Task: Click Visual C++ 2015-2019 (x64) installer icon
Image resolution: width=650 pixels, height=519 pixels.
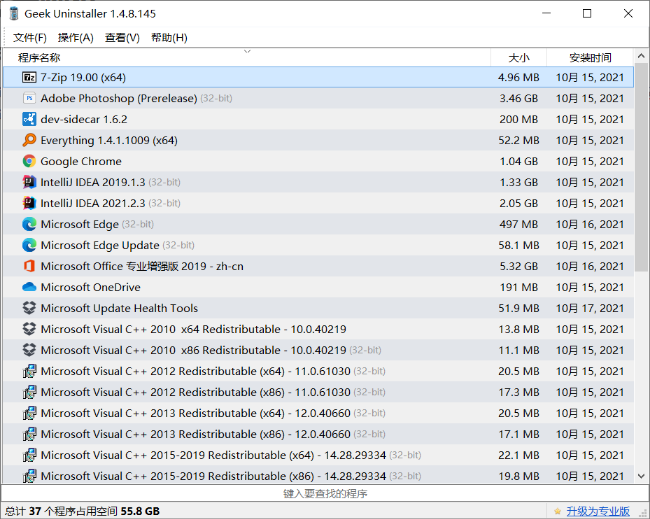Action: (29, 455)
